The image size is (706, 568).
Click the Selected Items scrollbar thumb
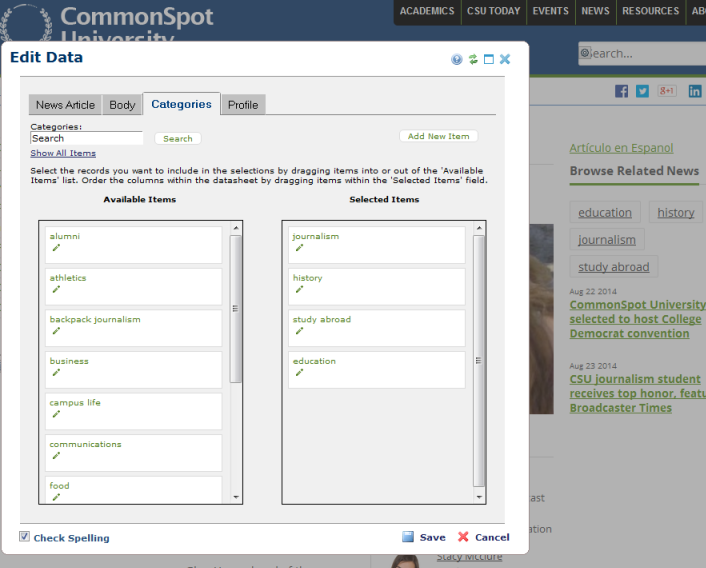pos(479,361)
